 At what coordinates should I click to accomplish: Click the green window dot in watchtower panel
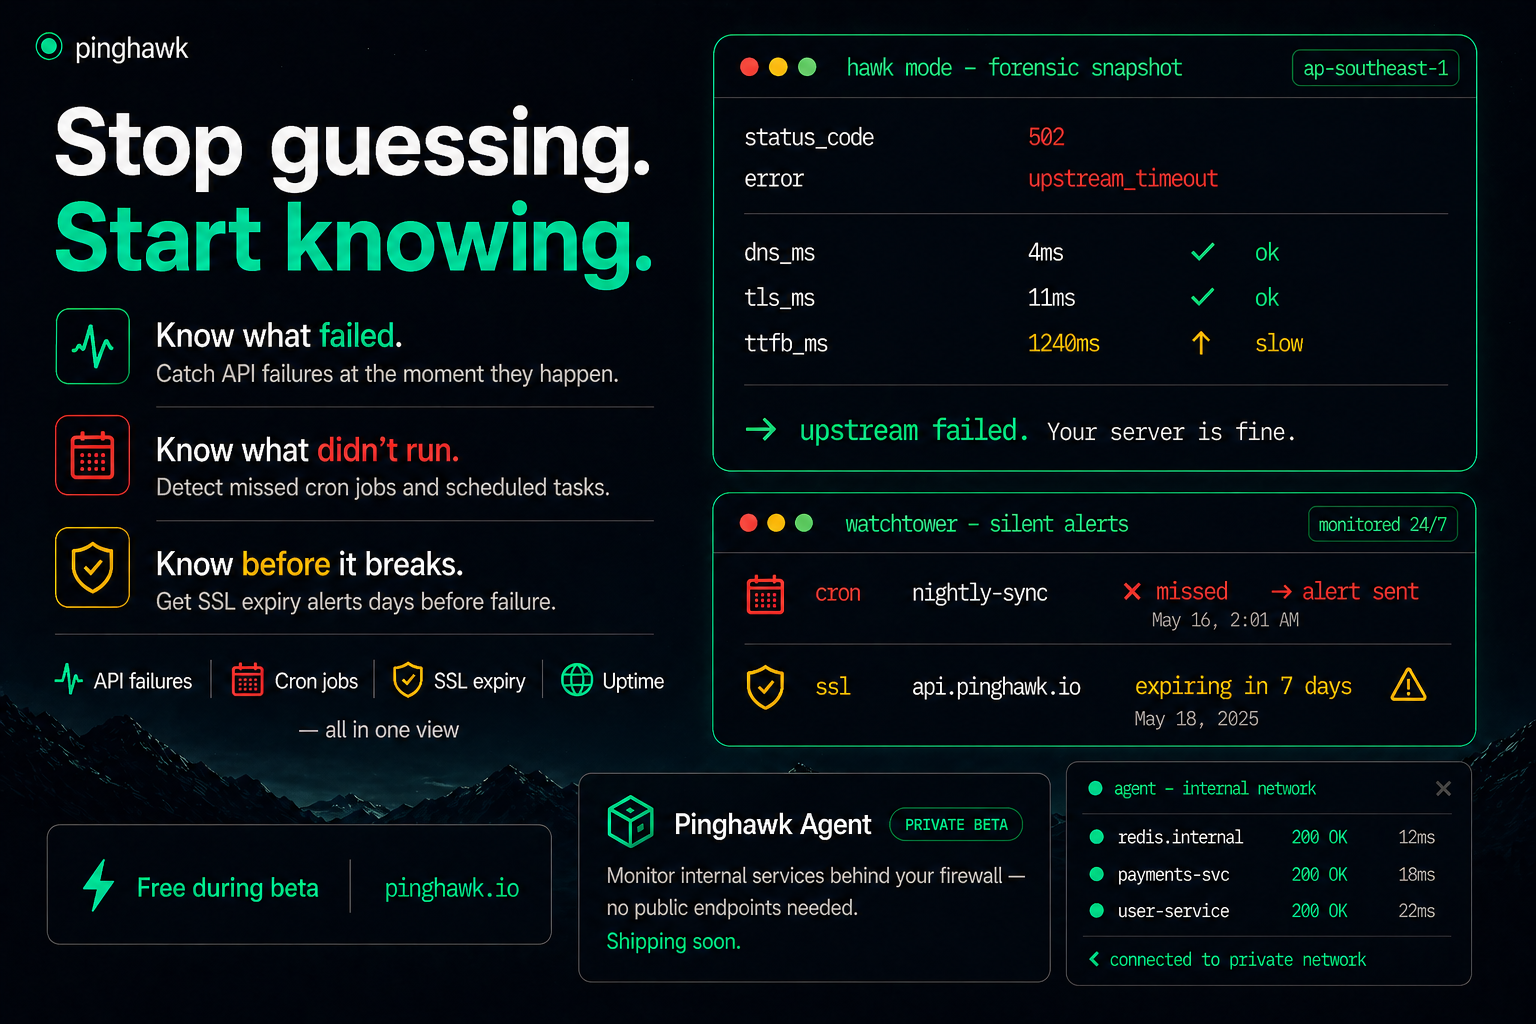click(x=804, y=523)
